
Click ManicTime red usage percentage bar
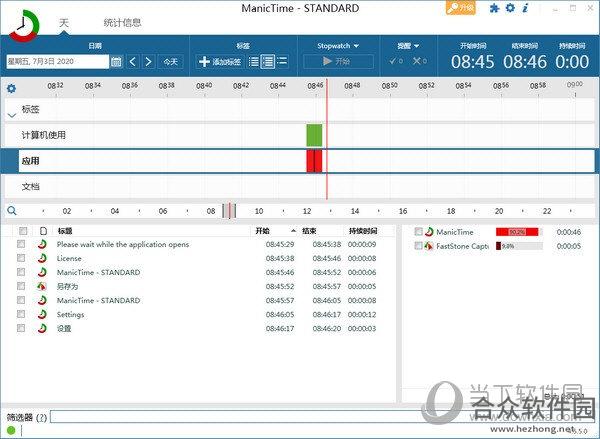(x=517, y=232)
